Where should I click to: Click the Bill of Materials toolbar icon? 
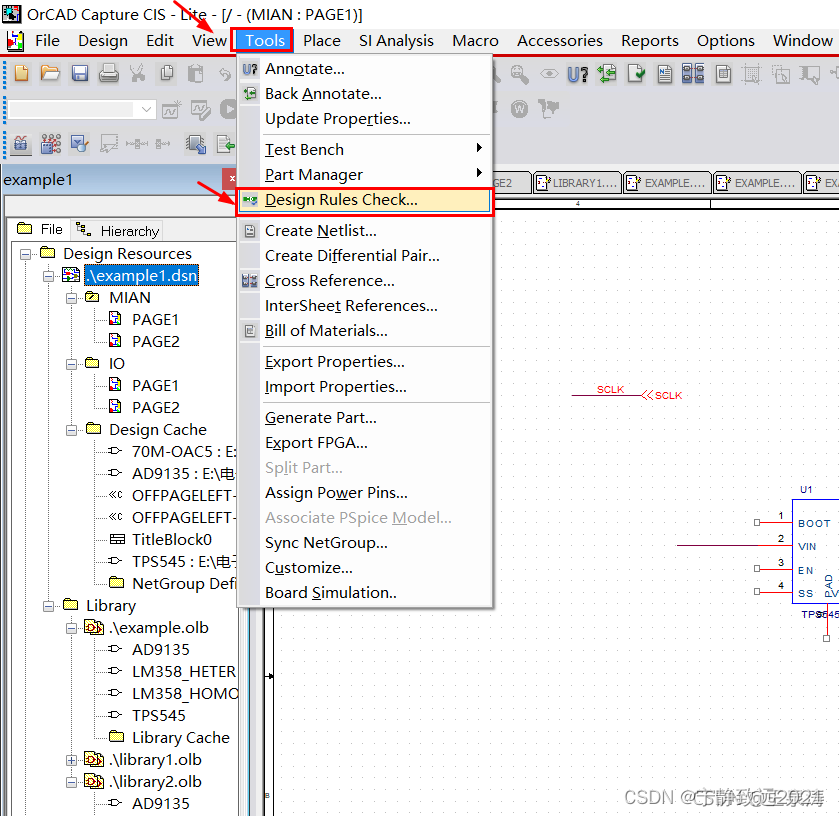pyautogui.click(x=723, y=73)
